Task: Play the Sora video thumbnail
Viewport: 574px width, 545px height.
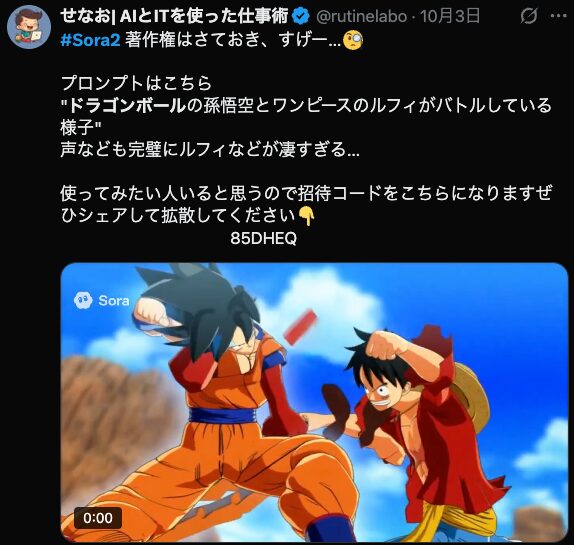Action: click(x=314, y=402)
